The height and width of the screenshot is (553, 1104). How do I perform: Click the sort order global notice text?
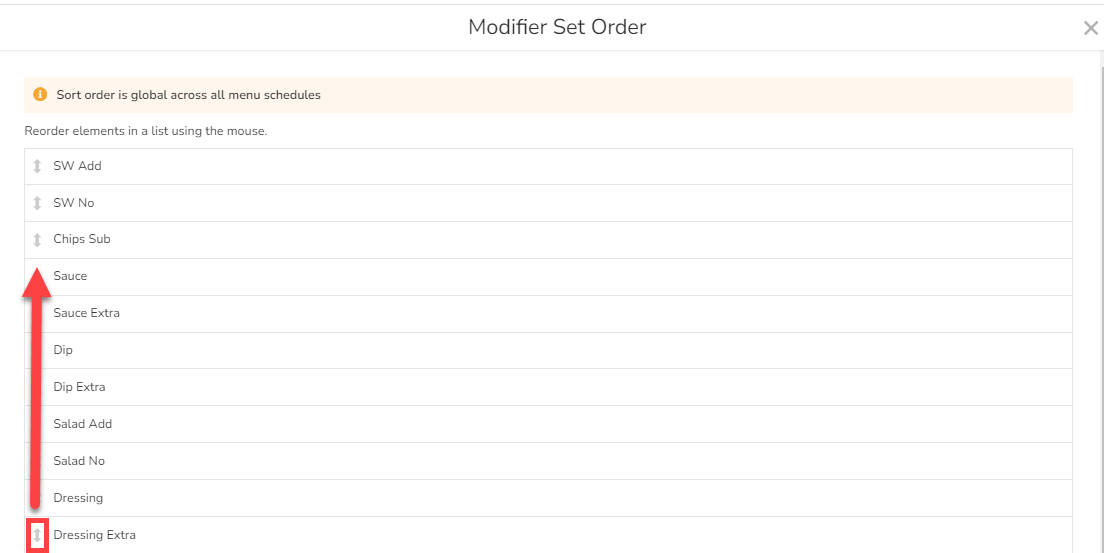tap(188, 95)
